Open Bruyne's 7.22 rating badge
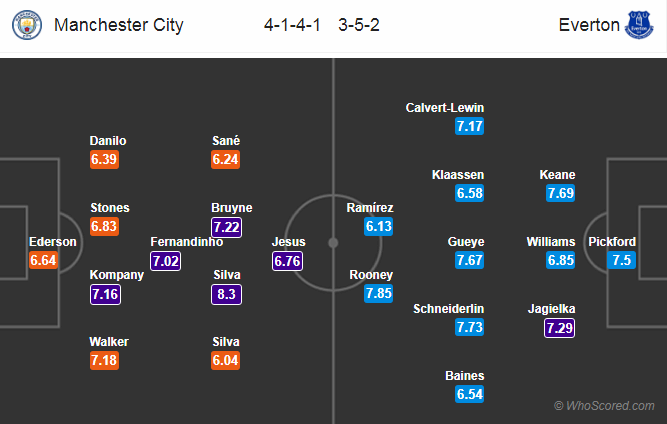 pos(226,227)
